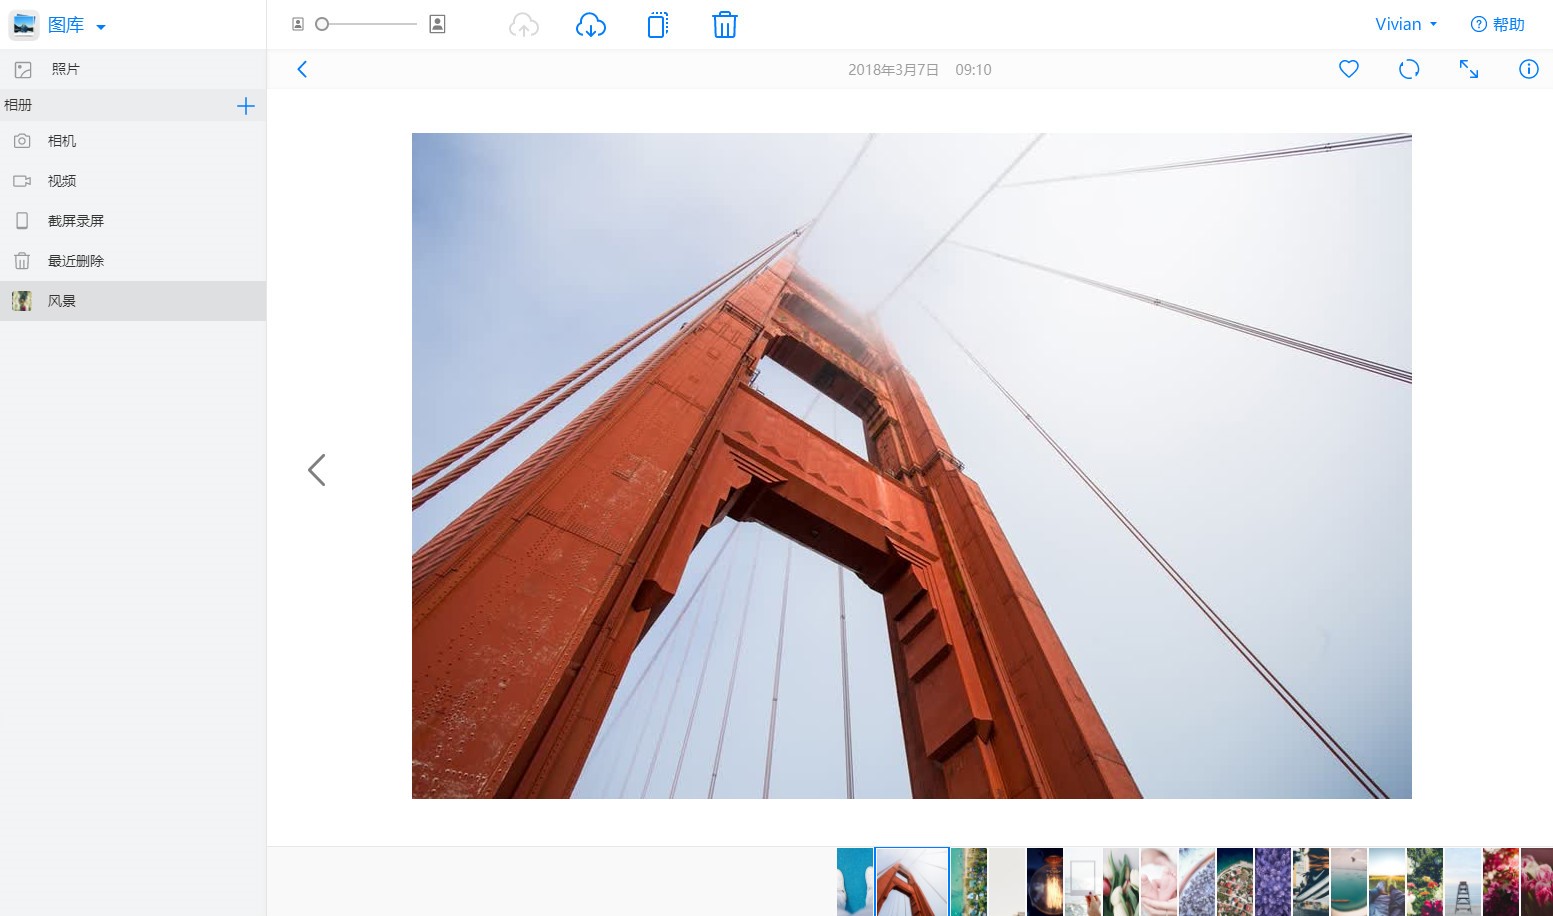
Task: Toggle favorite with the heart icon
Action: (1349, 69)
